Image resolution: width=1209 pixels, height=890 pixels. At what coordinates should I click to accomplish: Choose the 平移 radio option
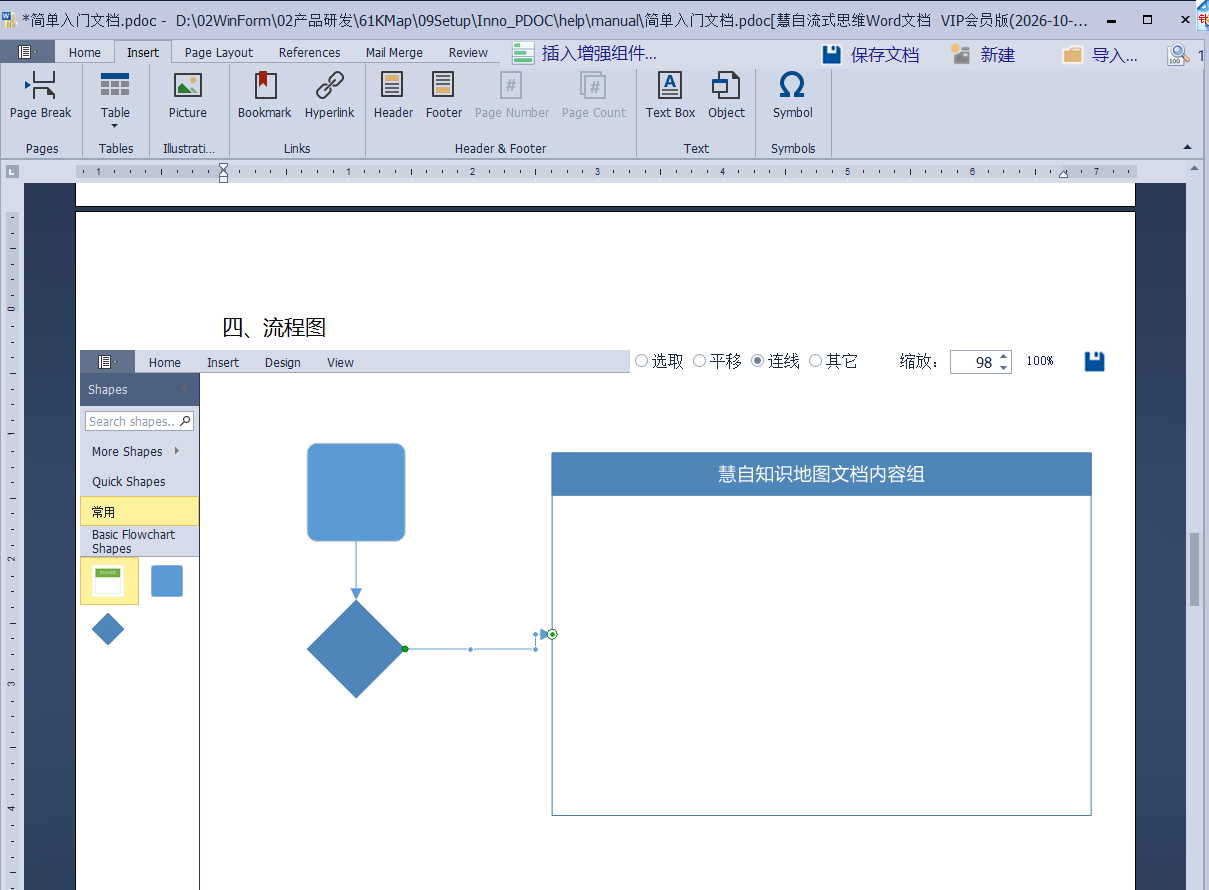[700, 361]
